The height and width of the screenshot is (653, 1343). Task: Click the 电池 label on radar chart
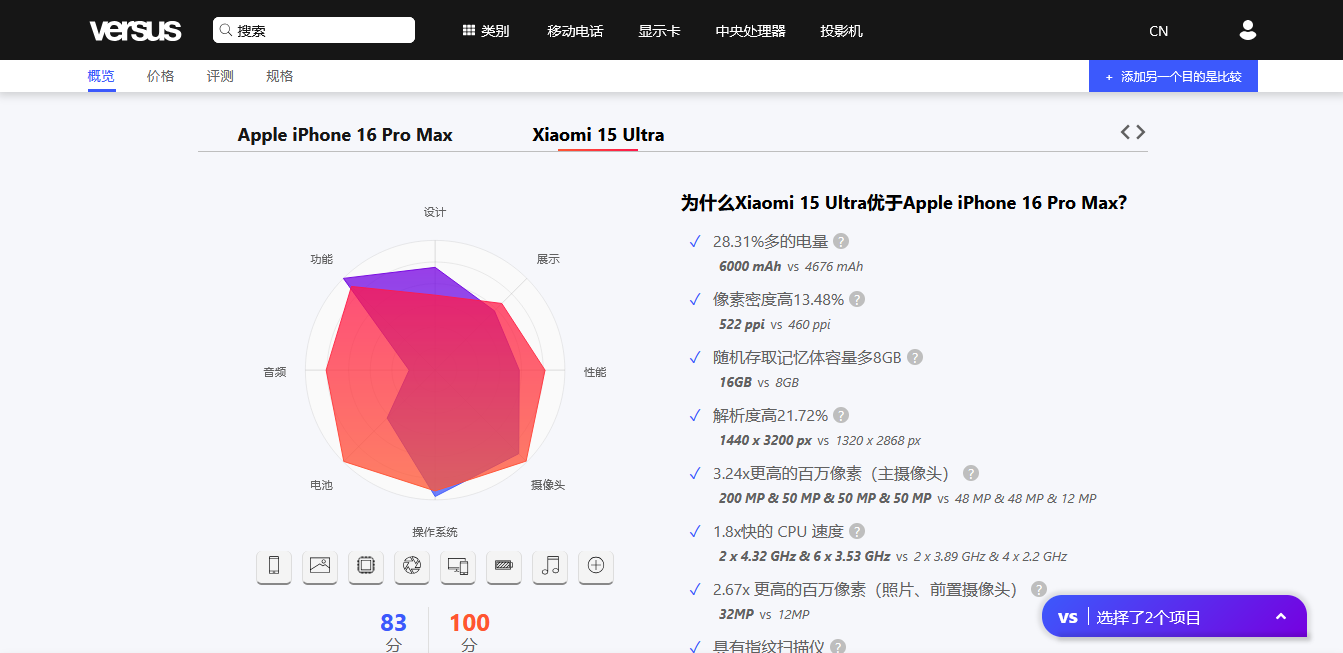pos(321,485)
